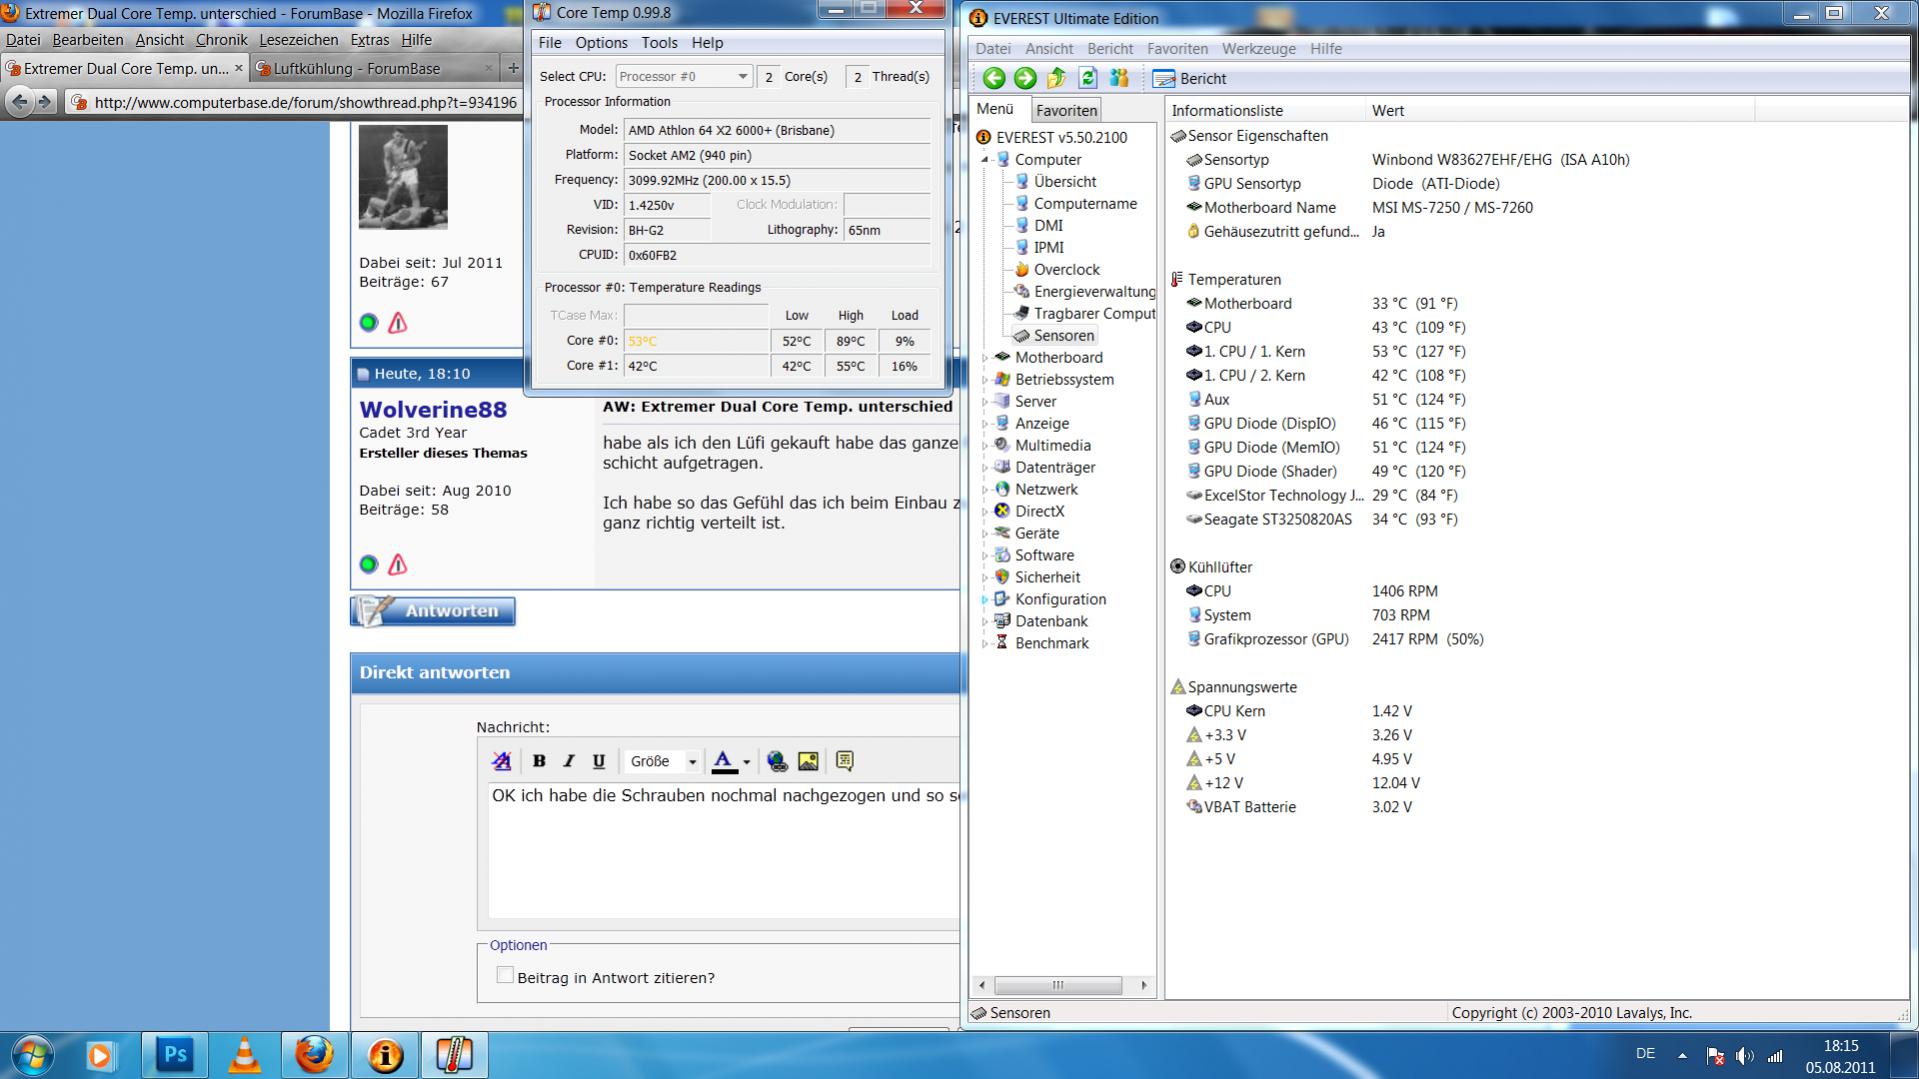This screenshot has height=1079, width=1919.
Task: Go back with EVEREST green left arrow
Action: (993, 78)
